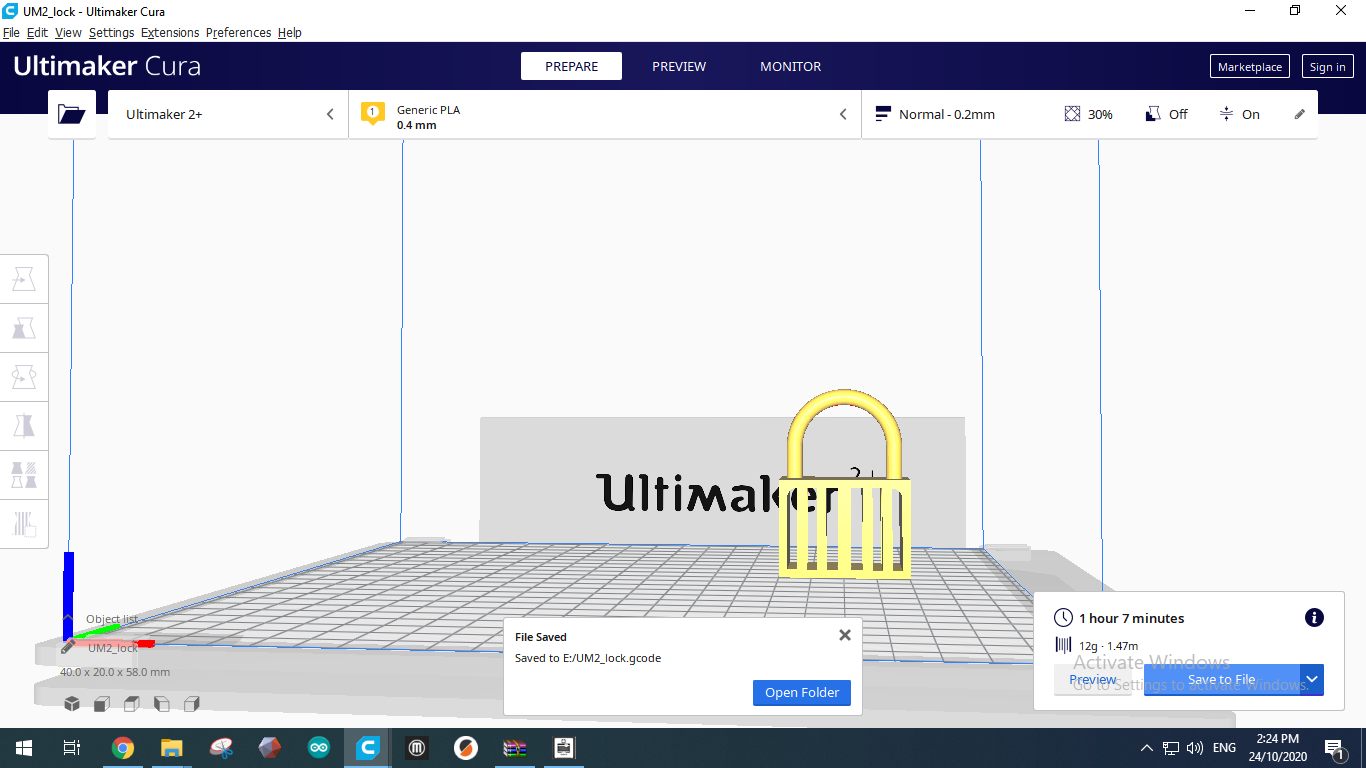Switch to left side view camera icon
1366x768 pixels.
pos(162,704)
